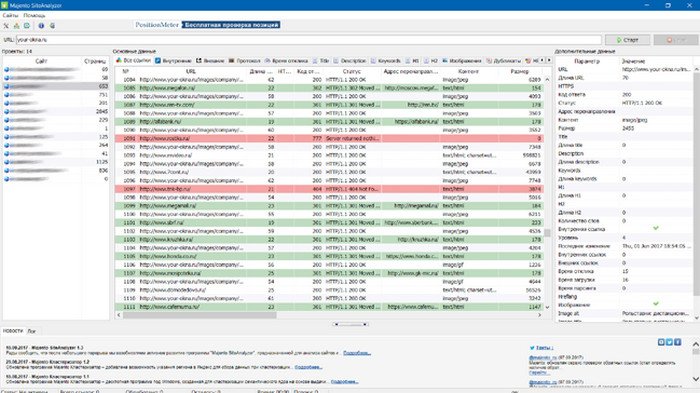This screenshot has width=700, height=393.
Task: Switch to the Внутренние links tab
Action: tap(173, 61)
